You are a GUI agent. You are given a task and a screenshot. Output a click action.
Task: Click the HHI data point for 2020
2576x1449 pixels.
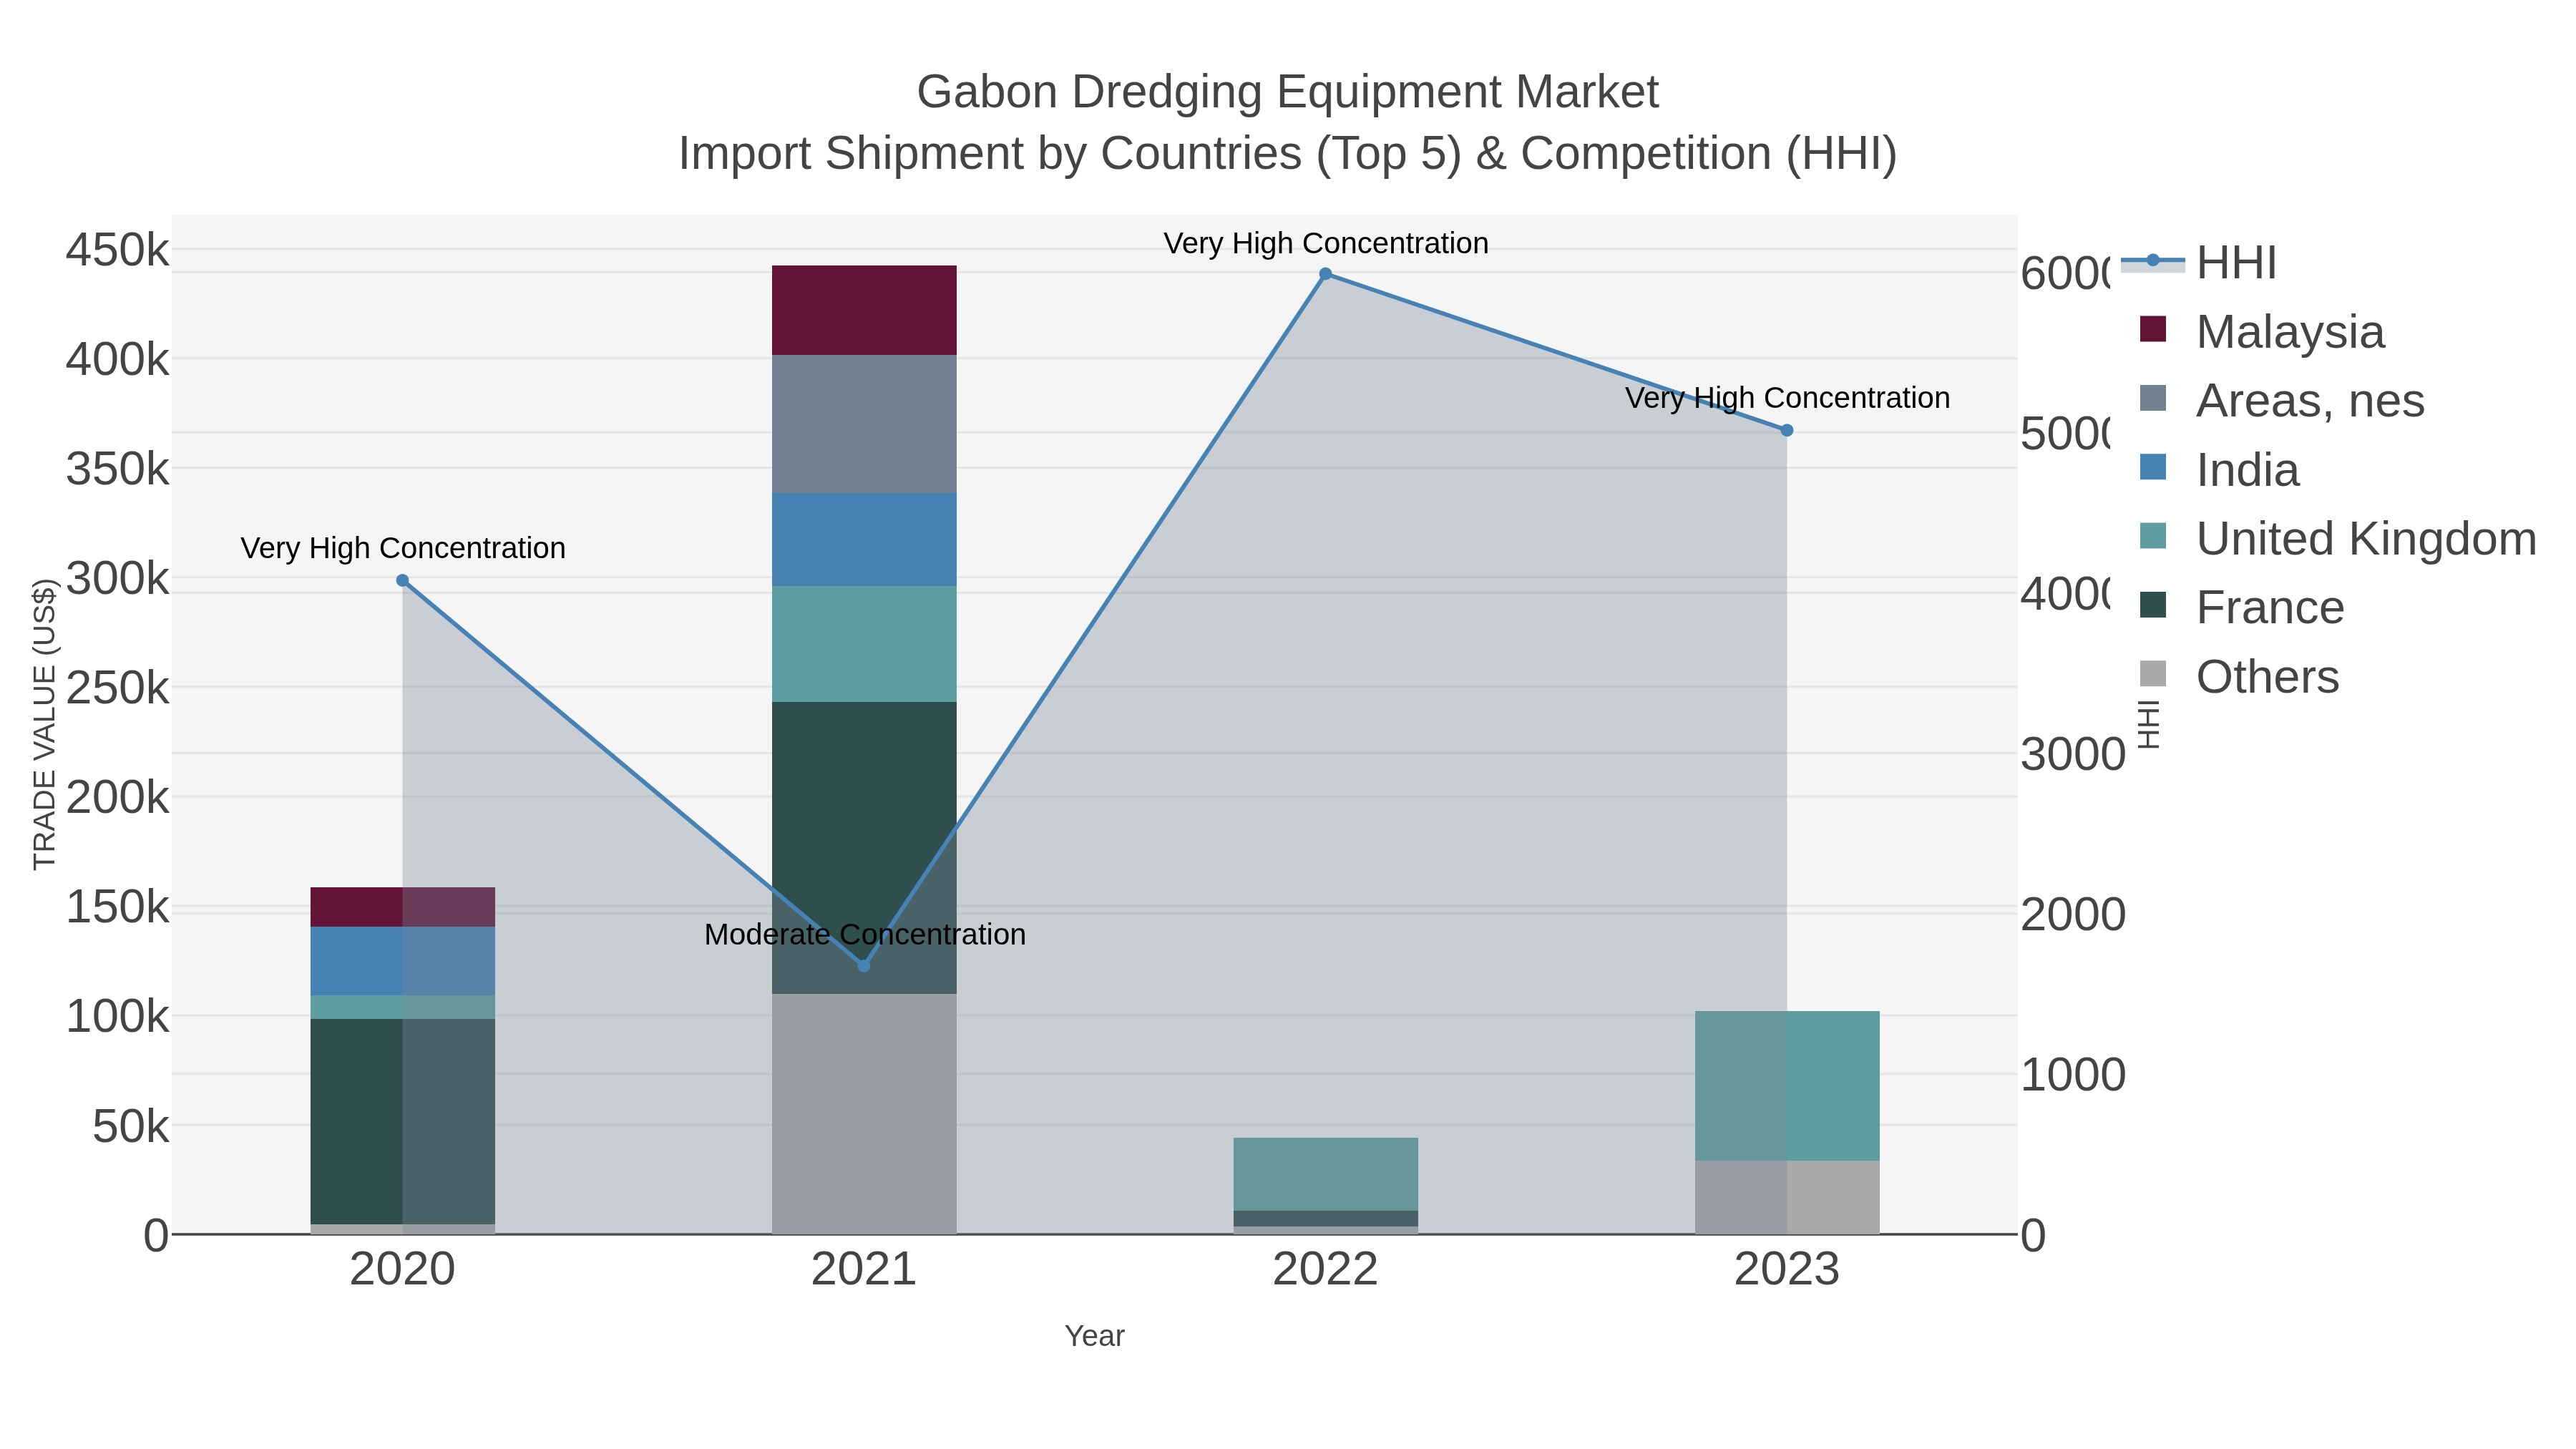(403, 580)
